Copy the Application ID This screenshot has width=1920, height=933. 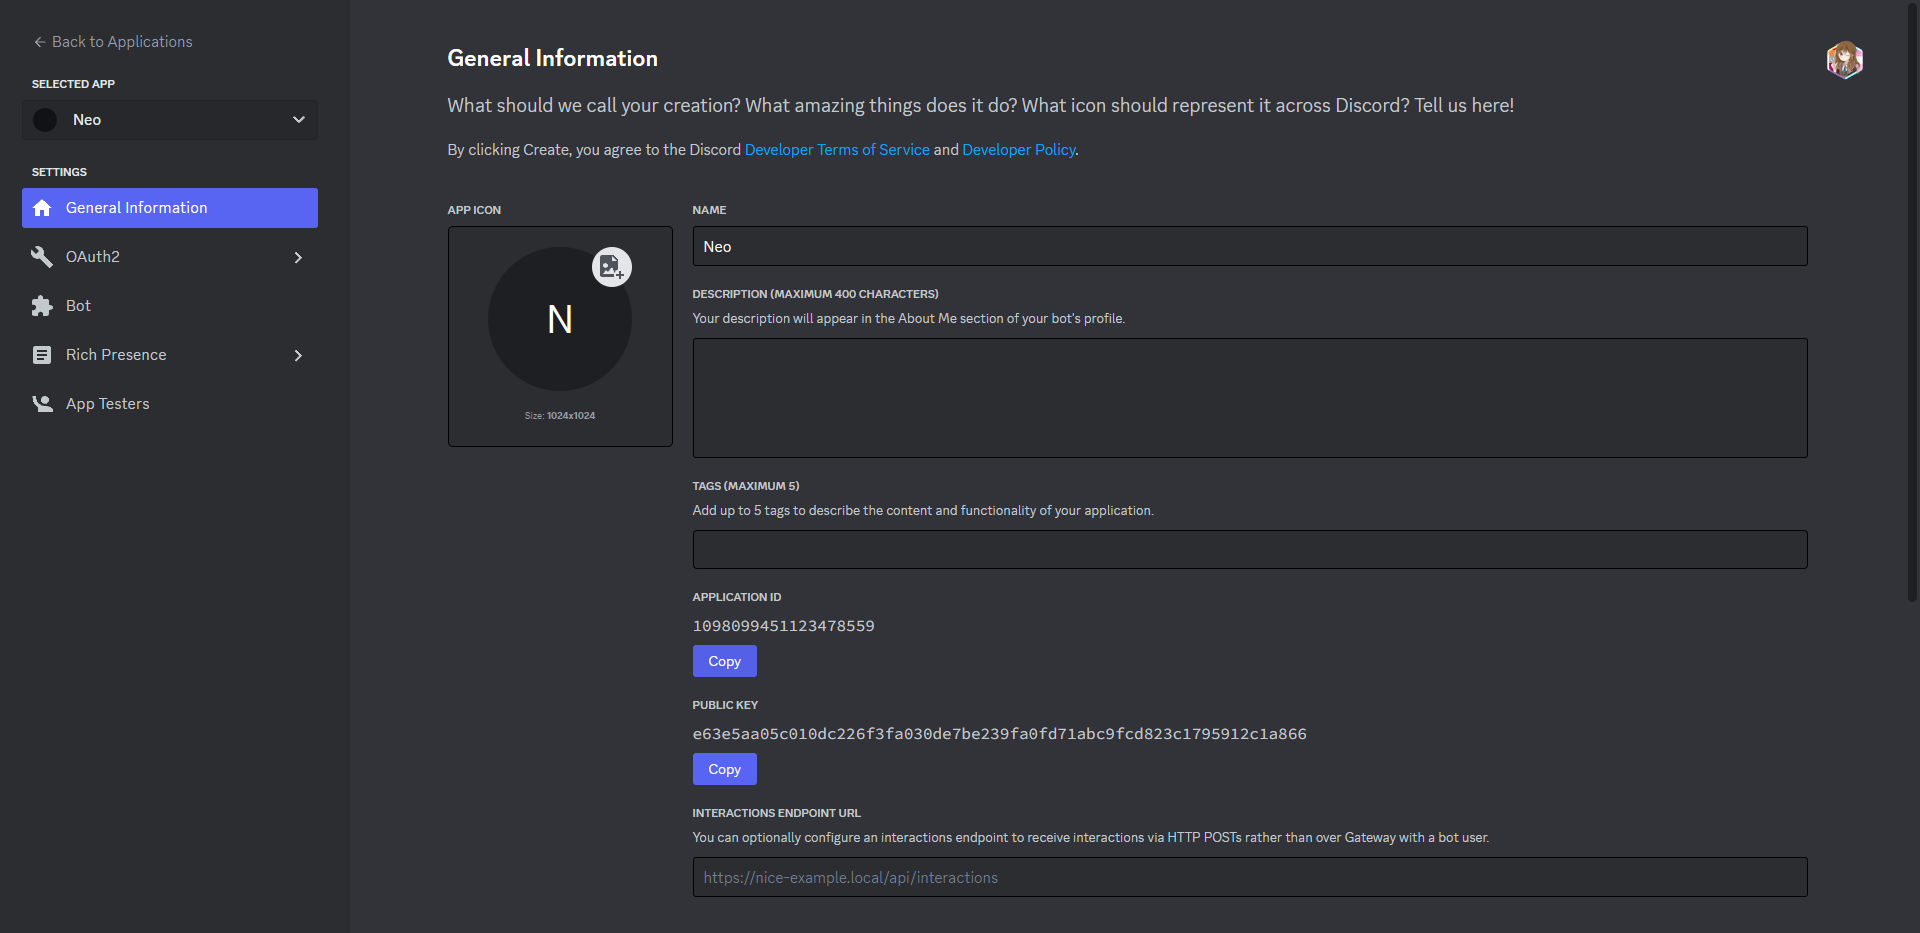tap(725, 661)
